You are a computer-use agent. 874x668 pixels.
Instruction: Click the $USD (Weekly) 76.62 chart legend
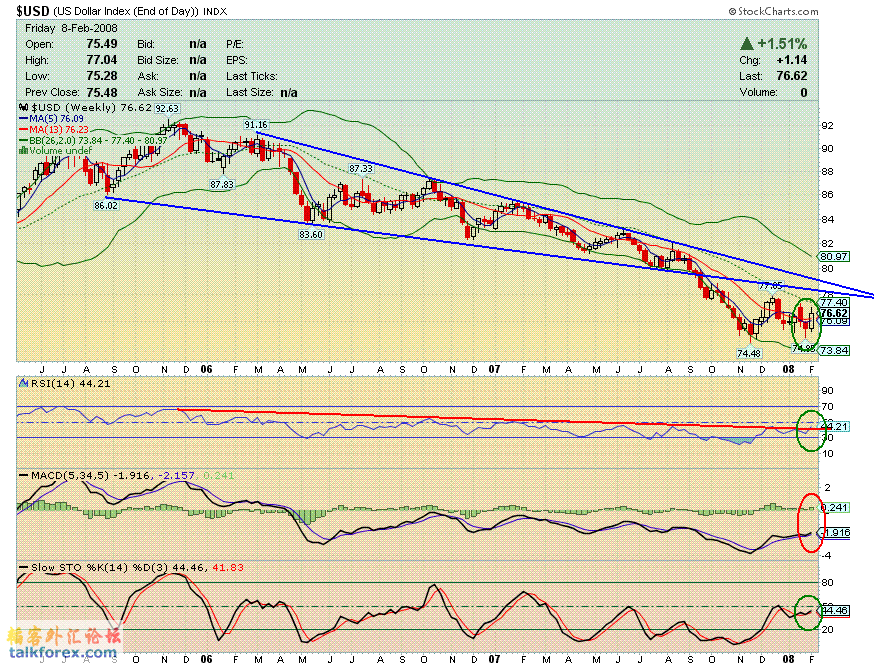pos(91,108)
